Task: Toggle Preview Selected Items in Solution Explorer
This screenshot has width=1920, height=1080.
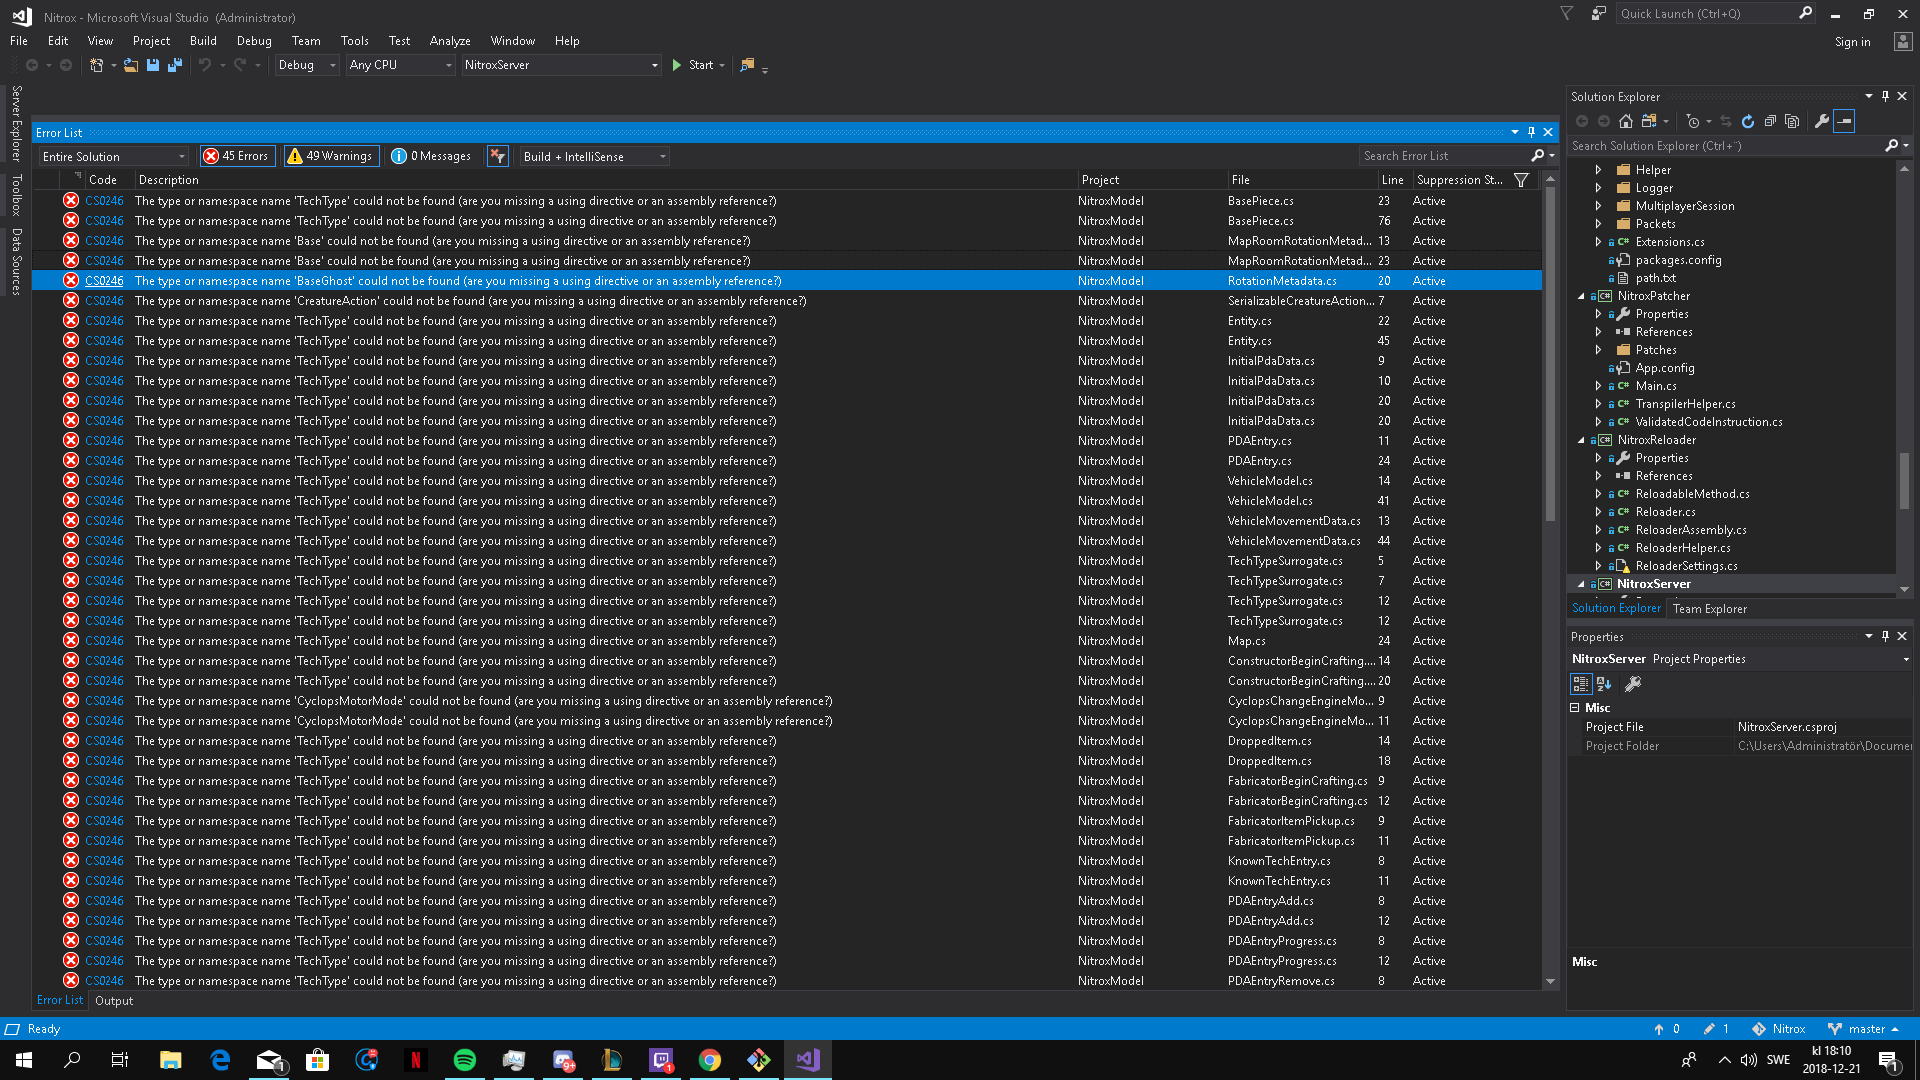Action: [1845, 121]
